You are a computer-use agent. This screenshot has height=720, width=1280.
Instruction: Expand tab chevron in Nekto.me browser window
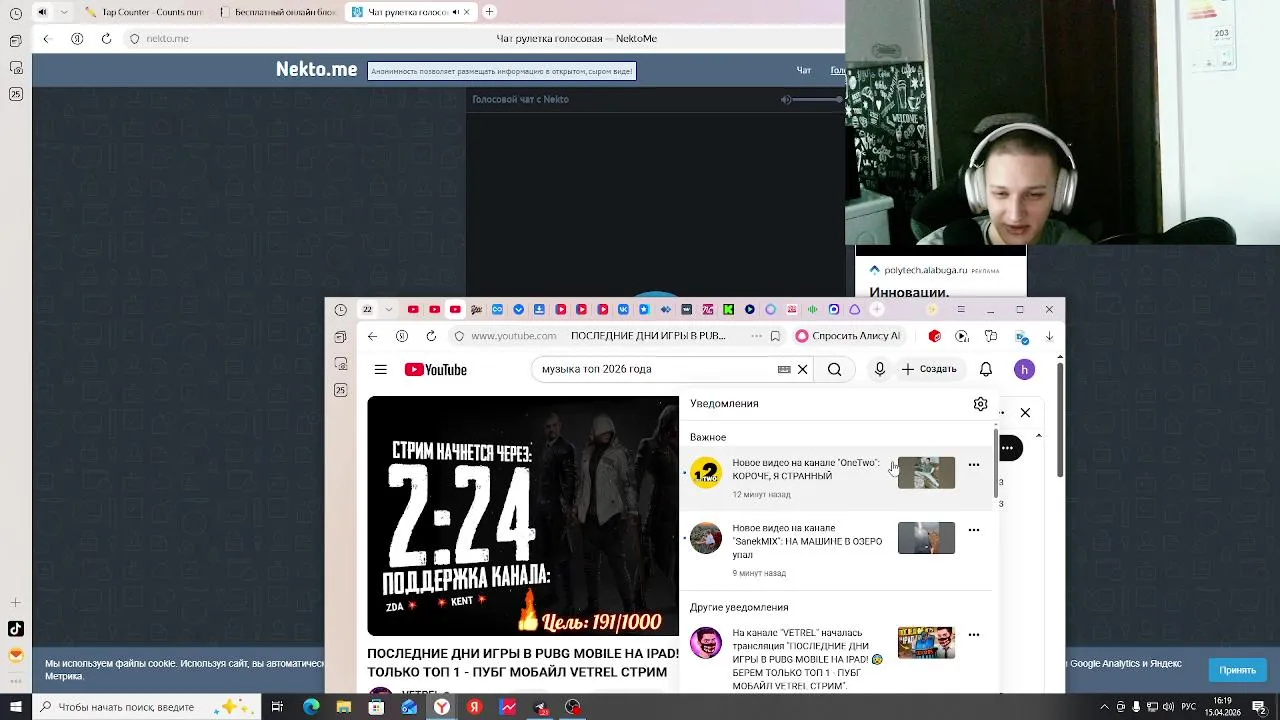click(x=65, y=12)
